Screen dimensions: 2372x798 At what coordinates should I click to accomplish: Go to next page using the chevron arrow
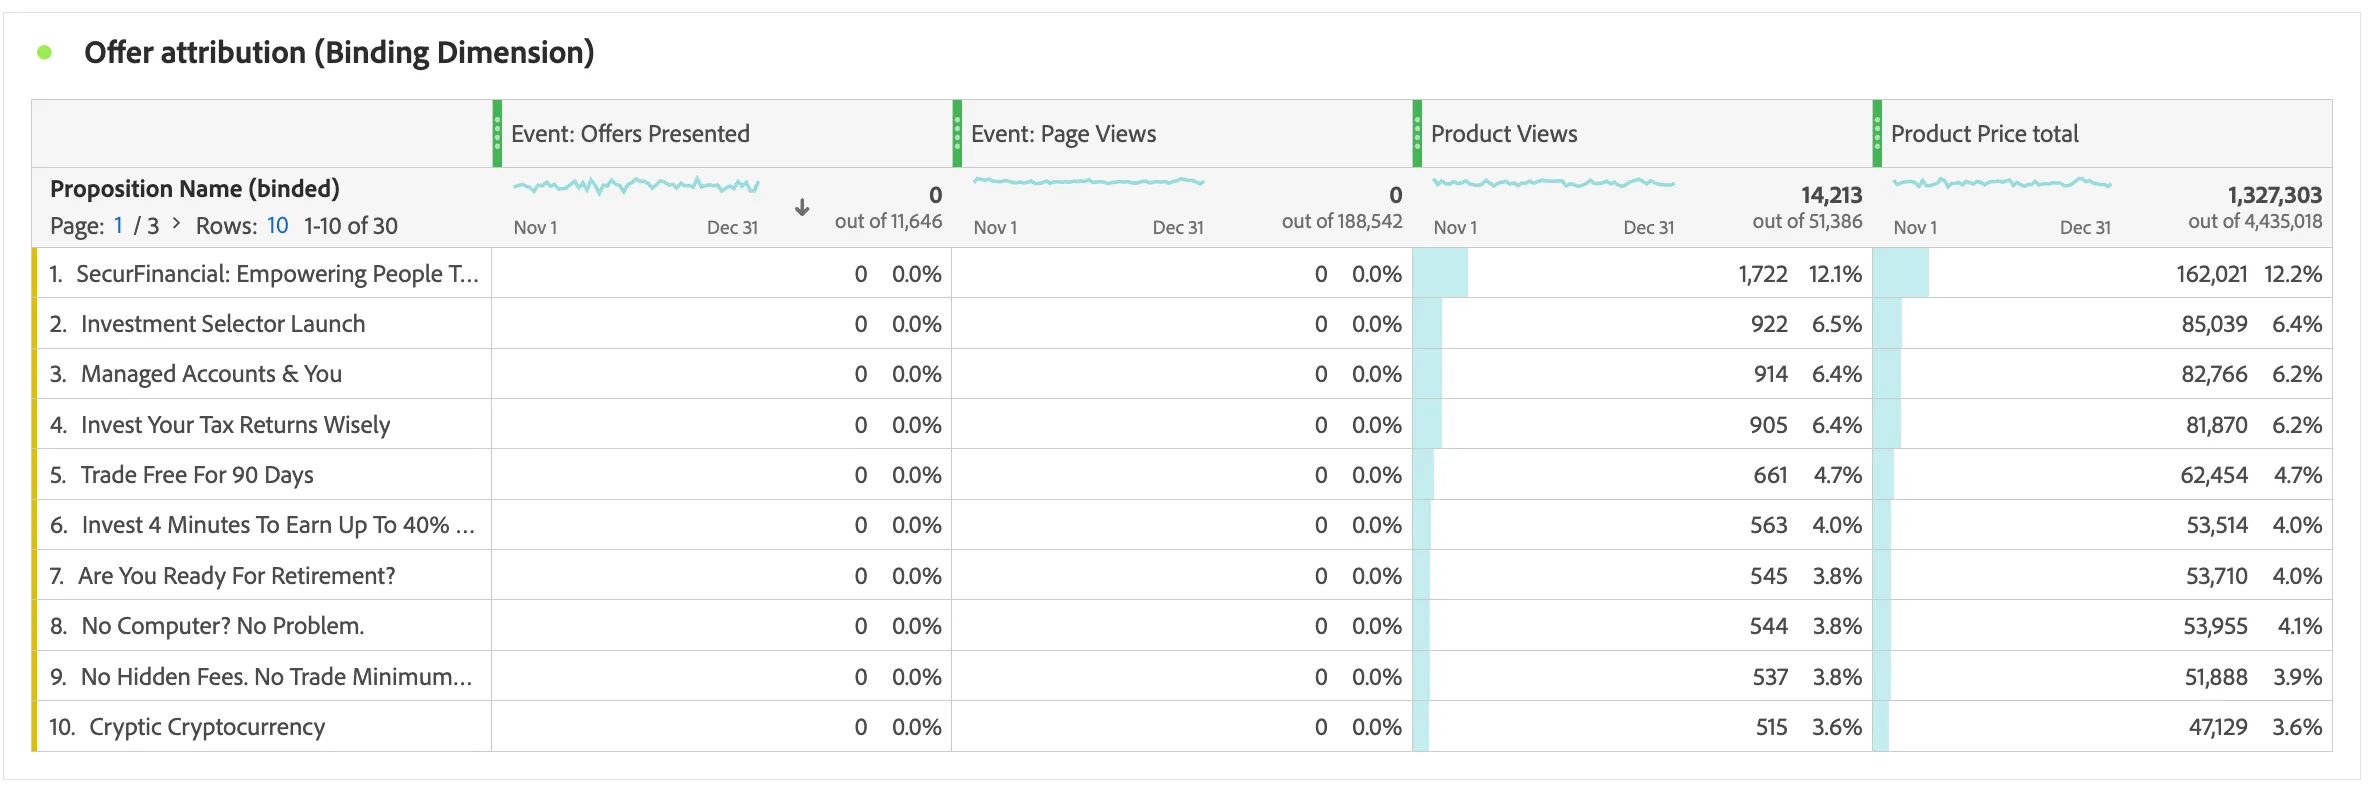coord(176,224)
